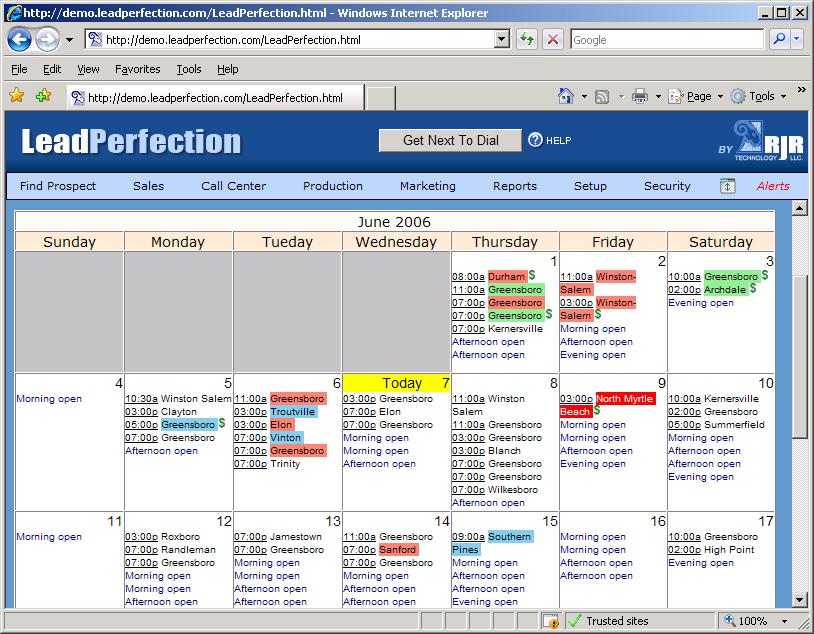Click the Add to Favorites icon
Viewport: 814px width, 634px height.
(x=44, y=96)
